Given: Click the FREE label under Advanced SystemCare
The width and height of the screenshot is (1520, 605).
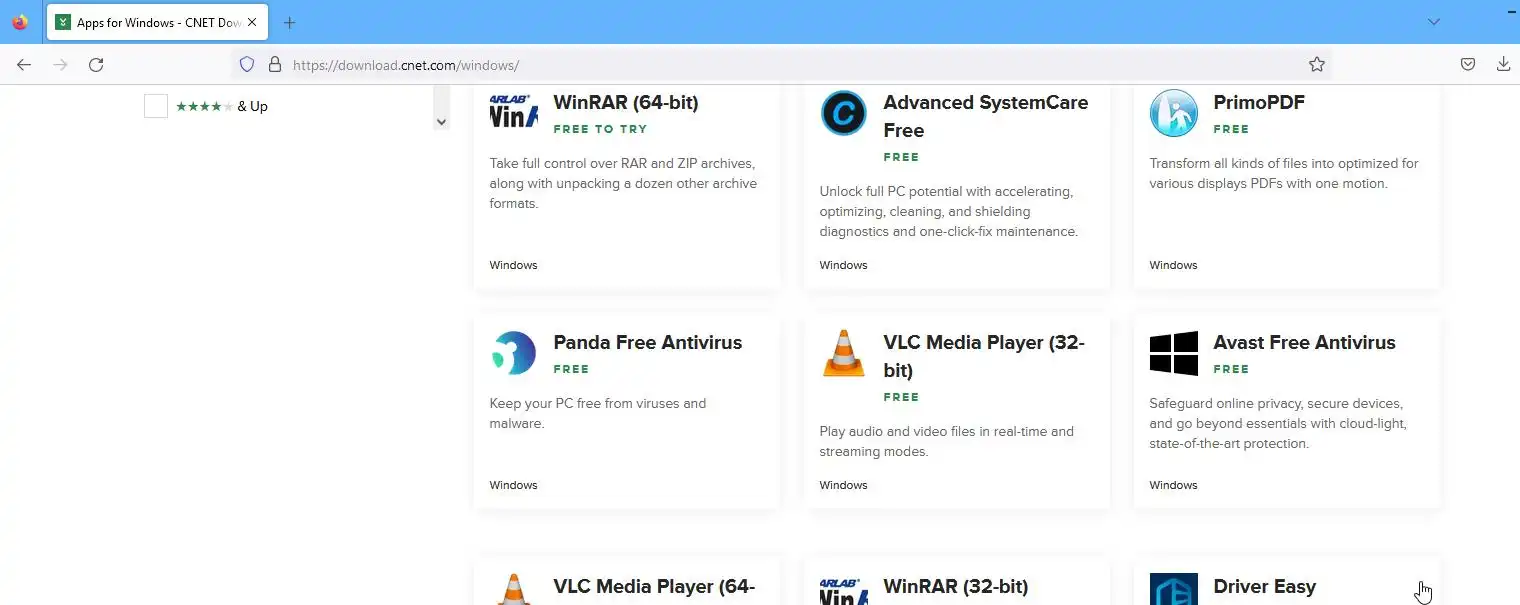Looking at the screenshot, I should click(901, 157).
